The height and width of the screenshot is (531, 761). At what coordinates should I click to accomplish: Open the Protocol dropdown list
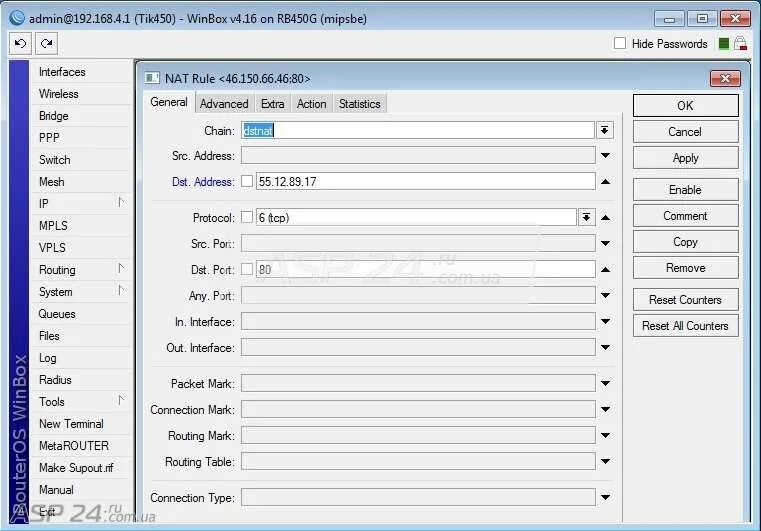(x=586, y=217)
